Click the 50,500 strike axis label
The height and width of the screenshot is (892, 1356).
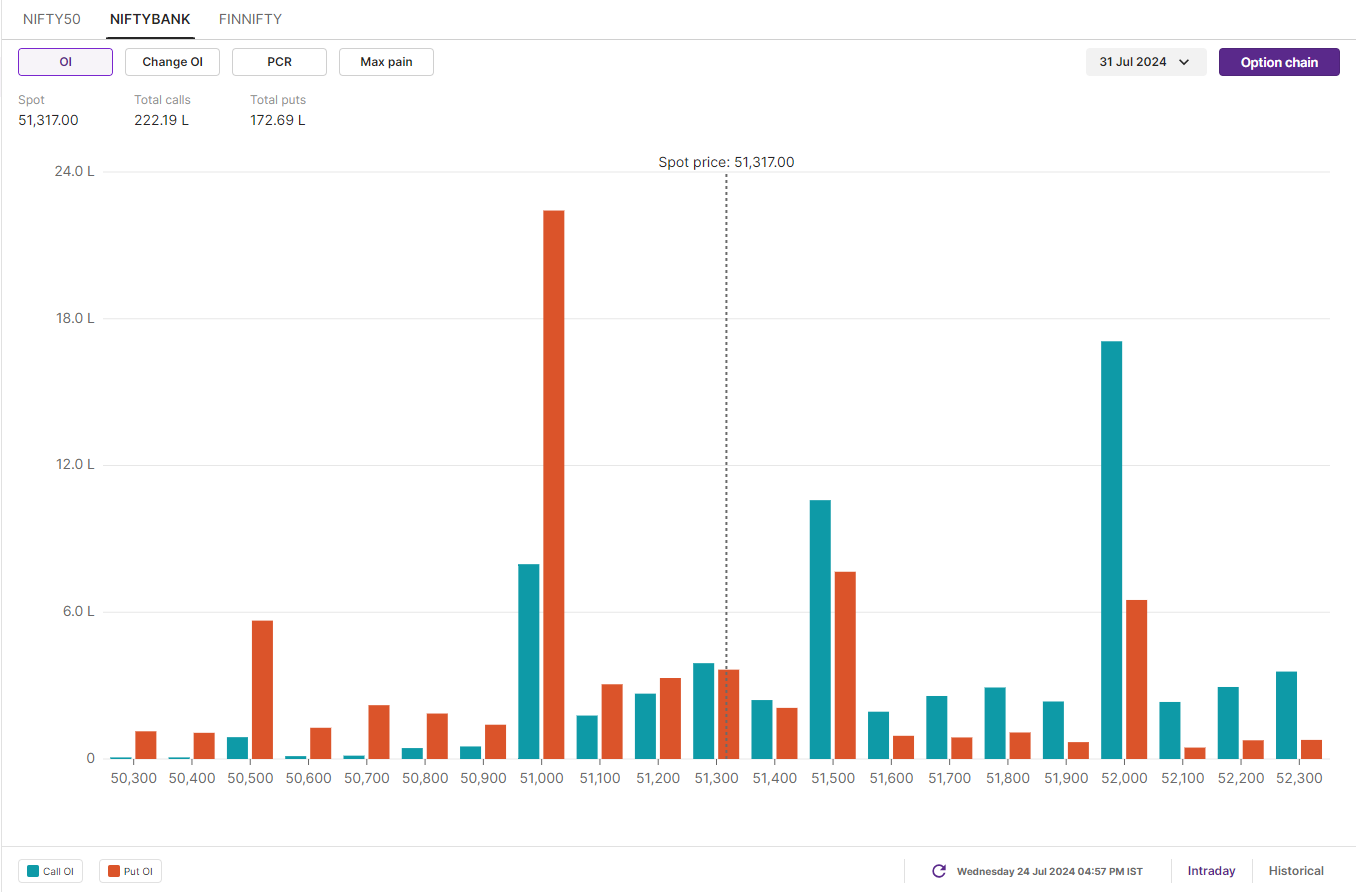coord(249,778)
